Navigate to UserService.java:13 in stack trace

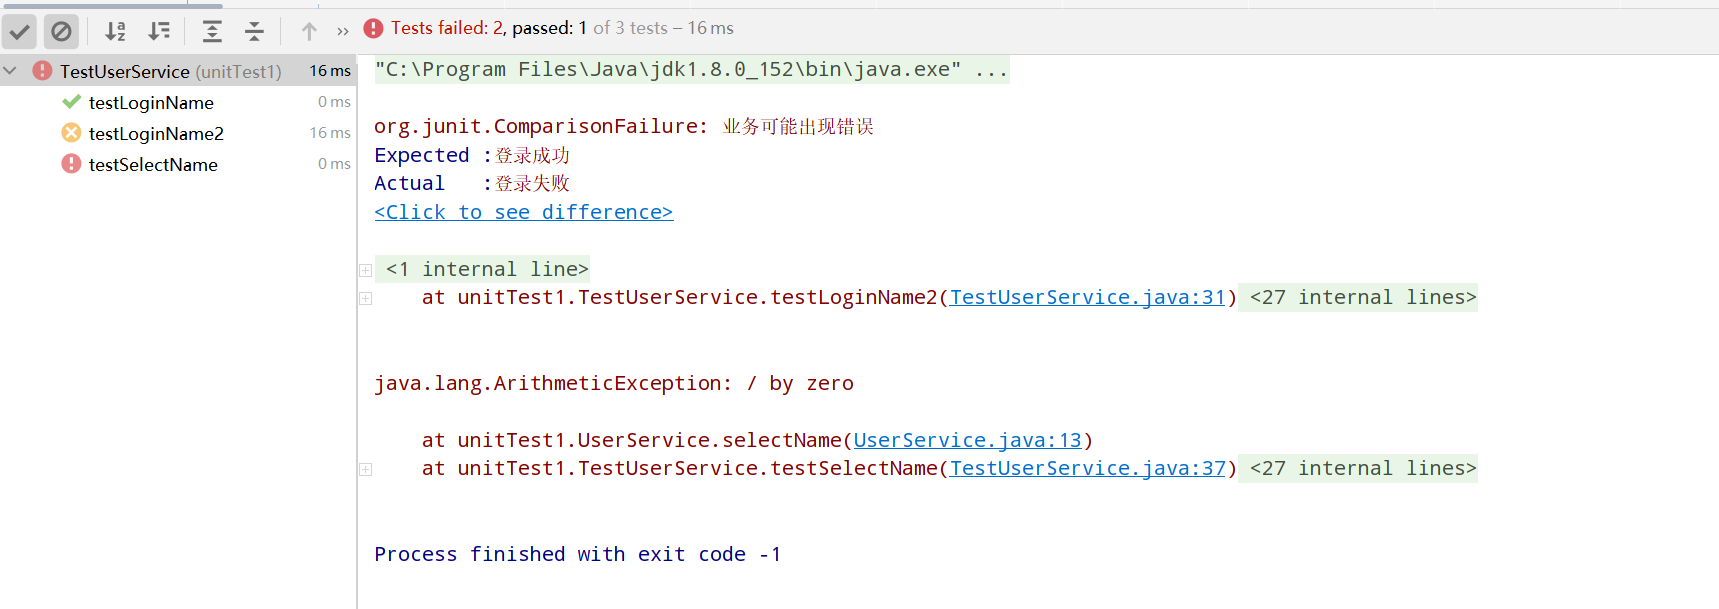pos(967,440)
